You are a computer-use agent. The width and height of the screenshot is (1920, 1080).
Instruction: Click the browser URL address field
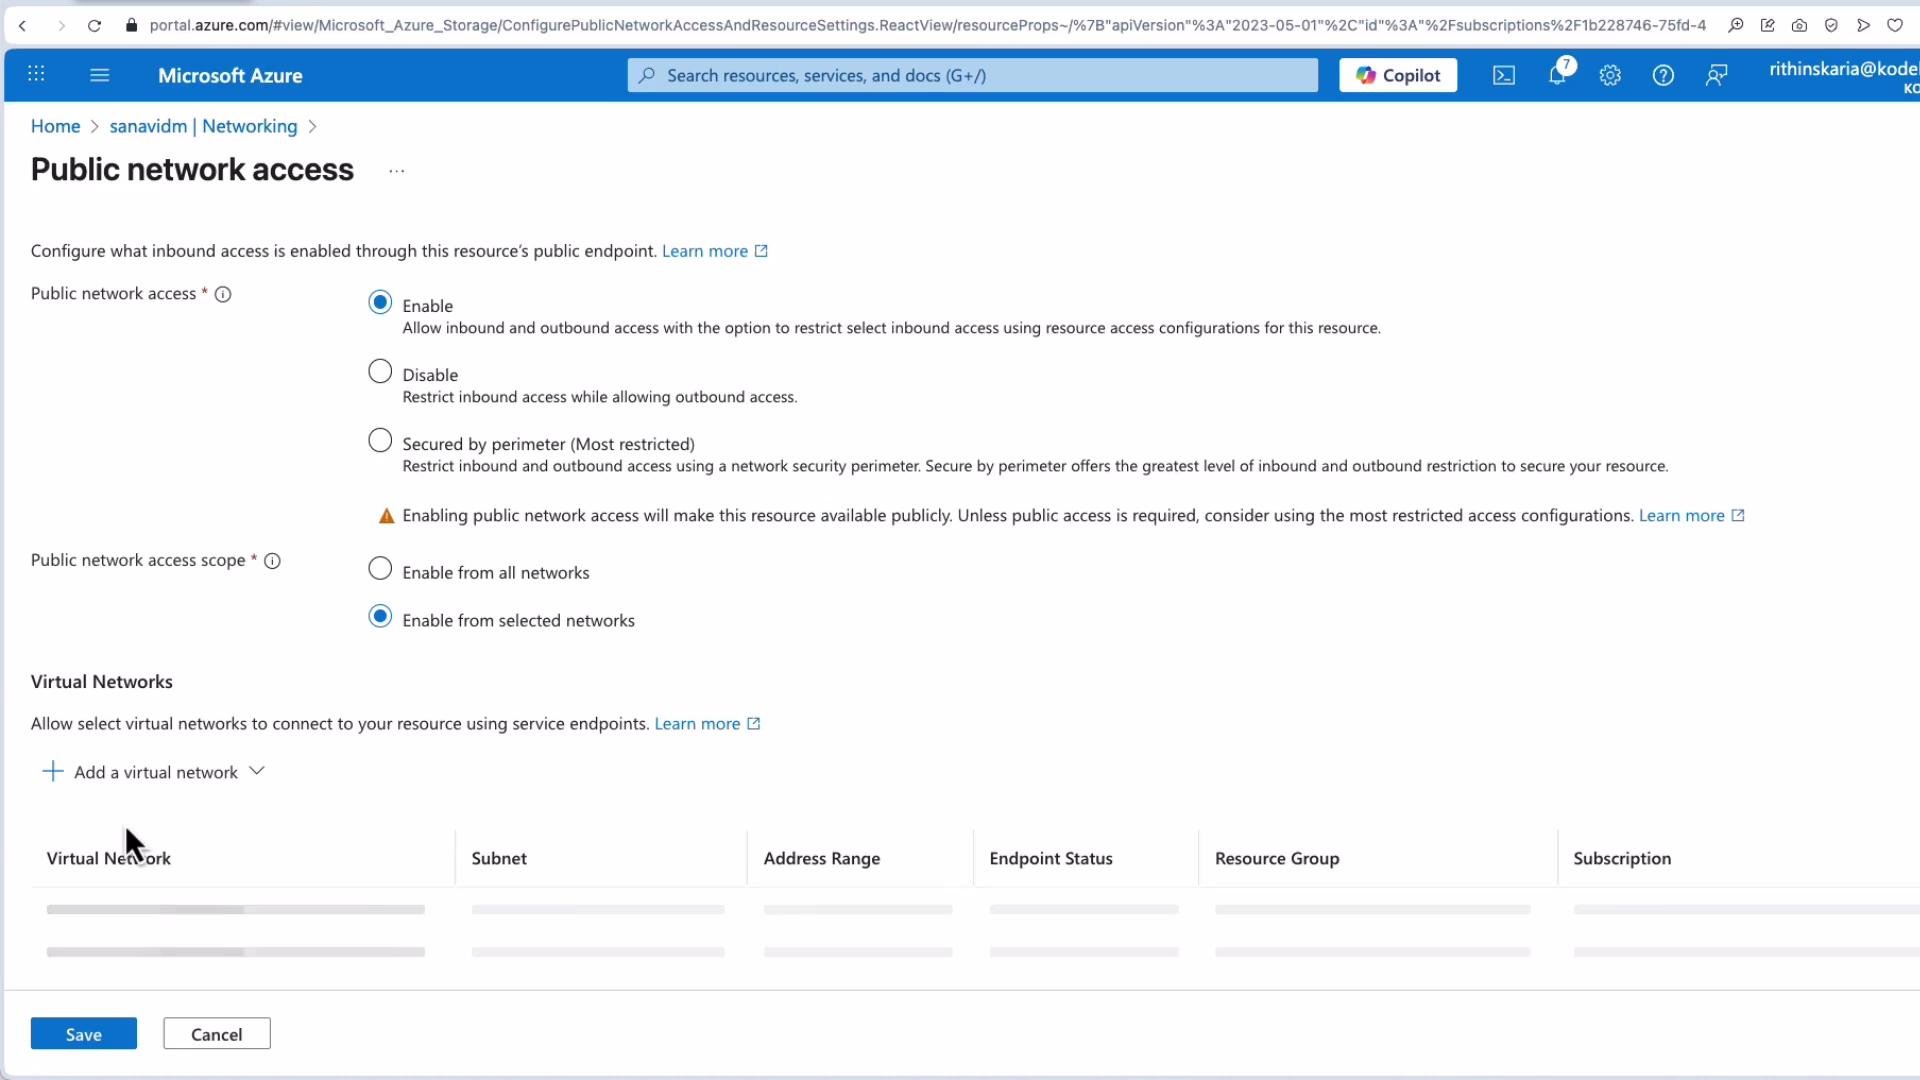coord(927,25)
